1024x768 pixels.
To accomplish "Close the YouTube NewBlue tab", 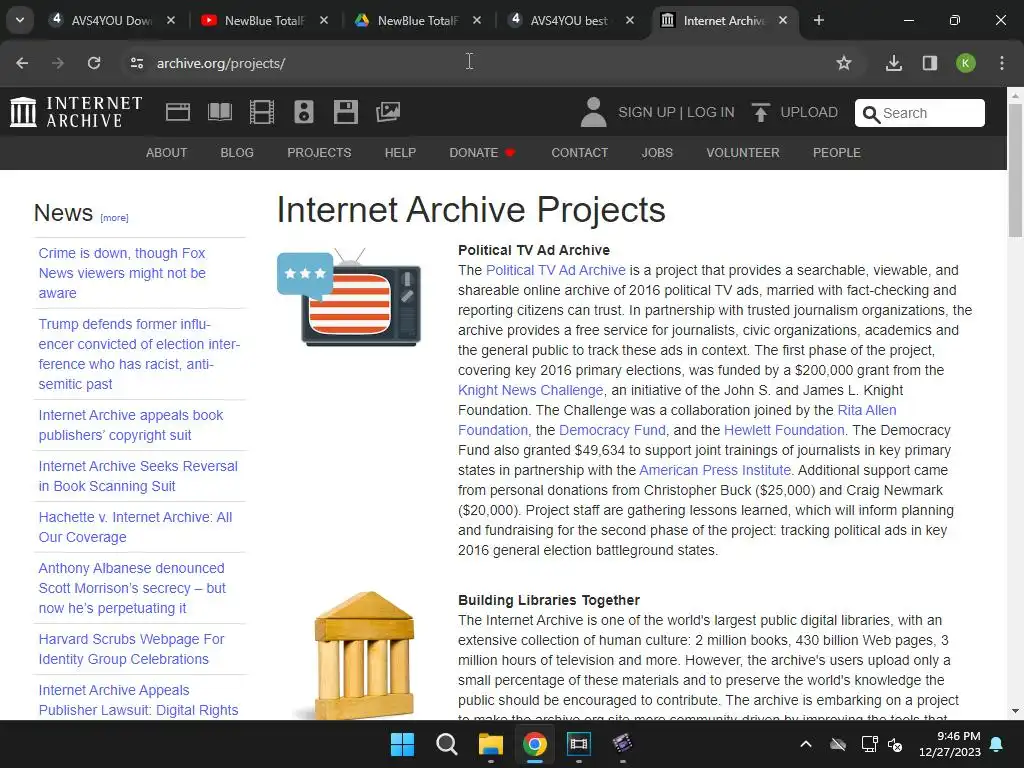I will pyautogui.click(x=324, y=20).
